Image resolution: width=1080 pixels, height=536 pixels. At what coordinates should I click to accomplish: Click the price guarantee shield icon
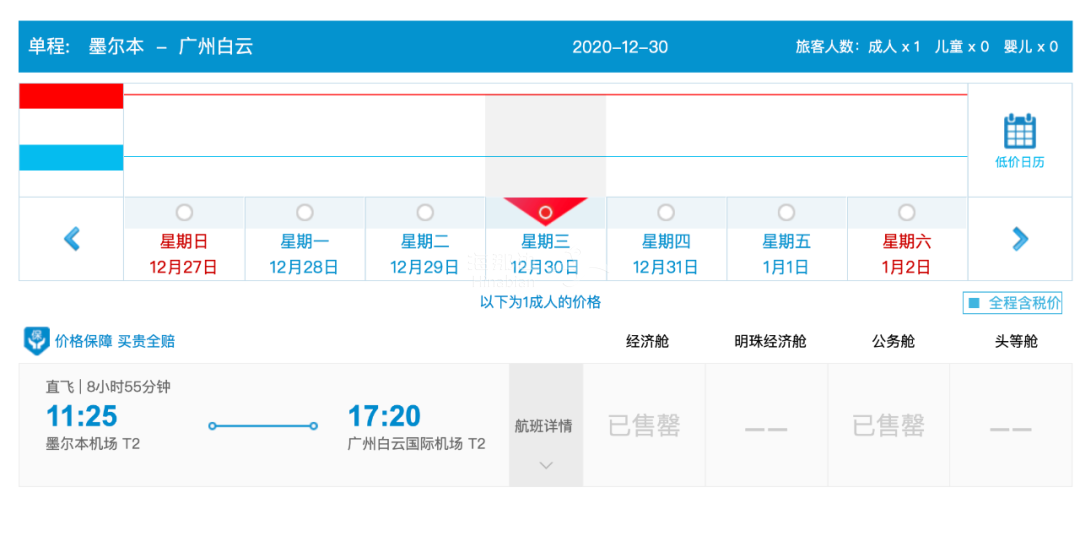coord(36,341)
